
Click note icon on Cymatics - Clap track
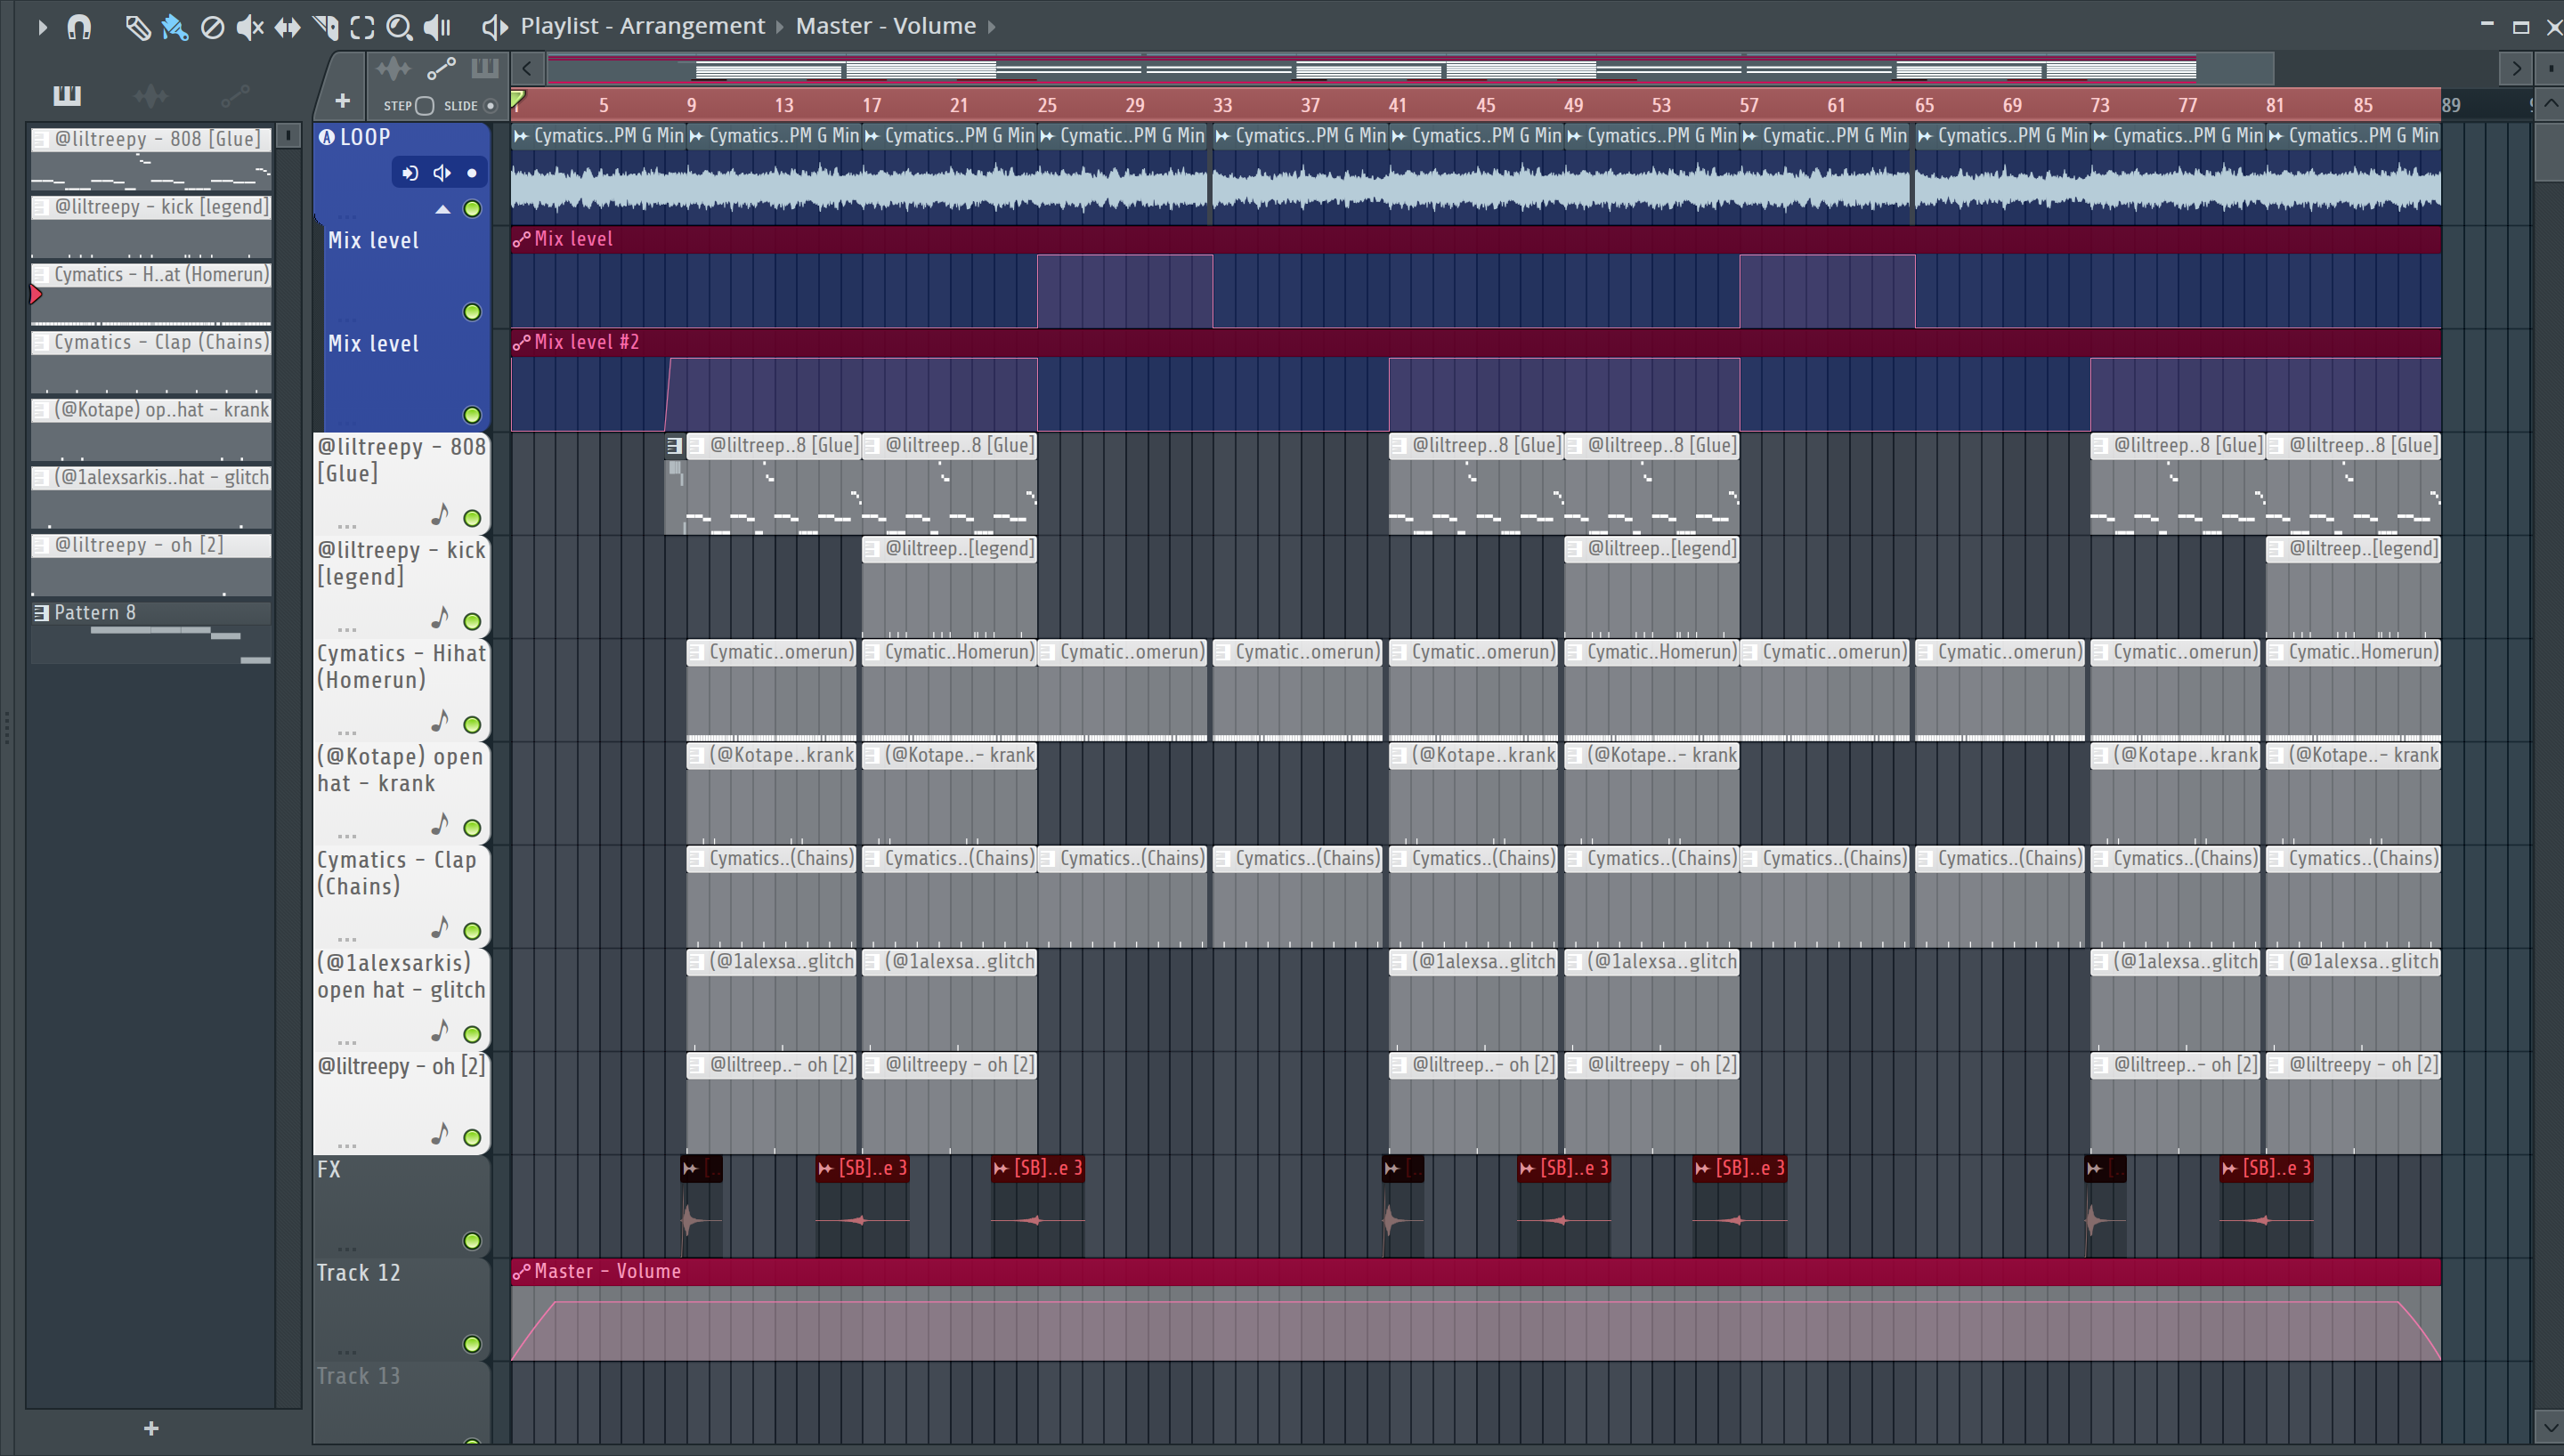pos(439,928)
